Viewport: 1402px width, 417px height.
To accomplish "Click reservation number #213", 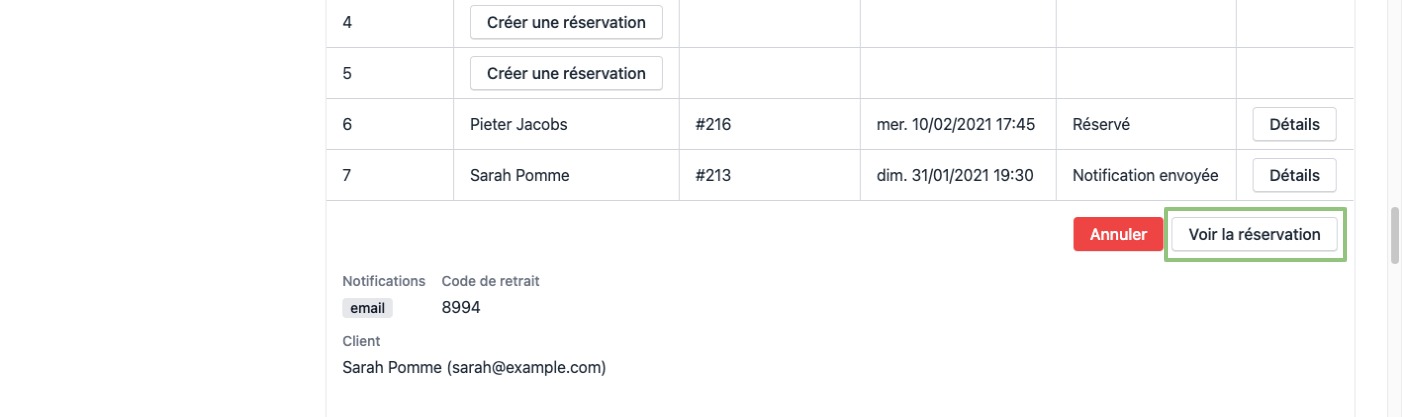I will [x=713, y=175].
